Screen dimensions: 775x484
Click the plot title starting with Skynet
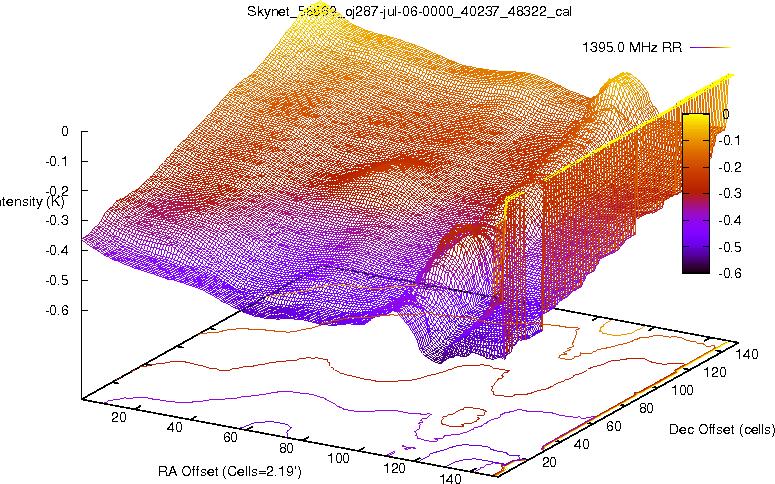(409, 11)
